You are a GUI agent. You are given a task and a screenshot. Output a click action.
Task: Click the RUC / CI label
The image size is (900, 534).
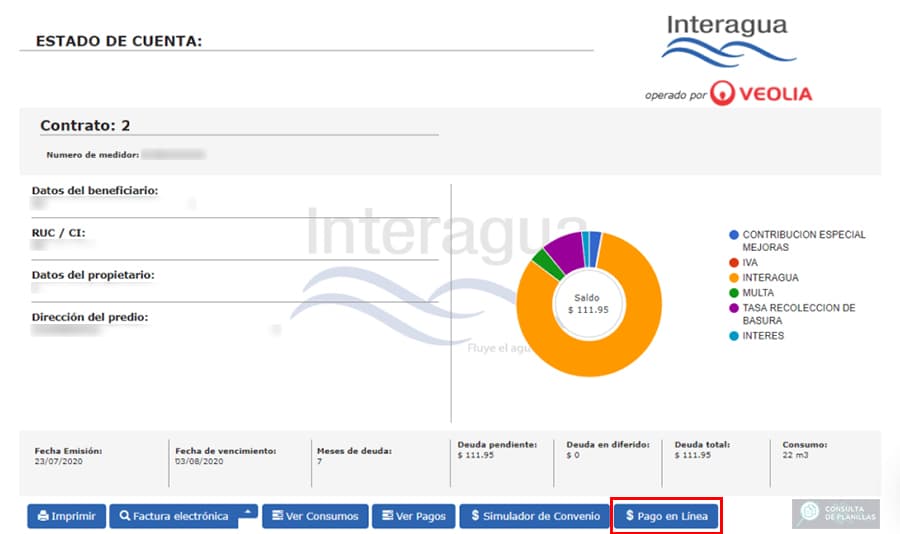click(x=59, y=233)
